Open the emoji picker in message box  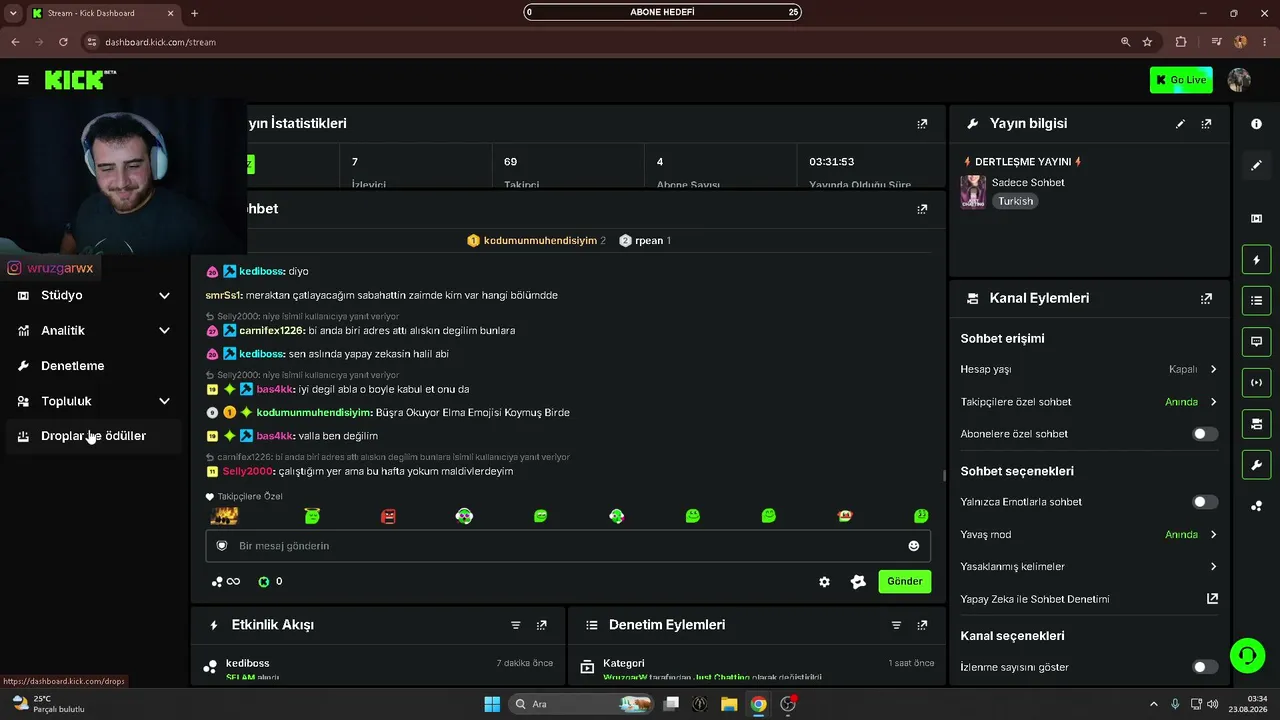913,546
